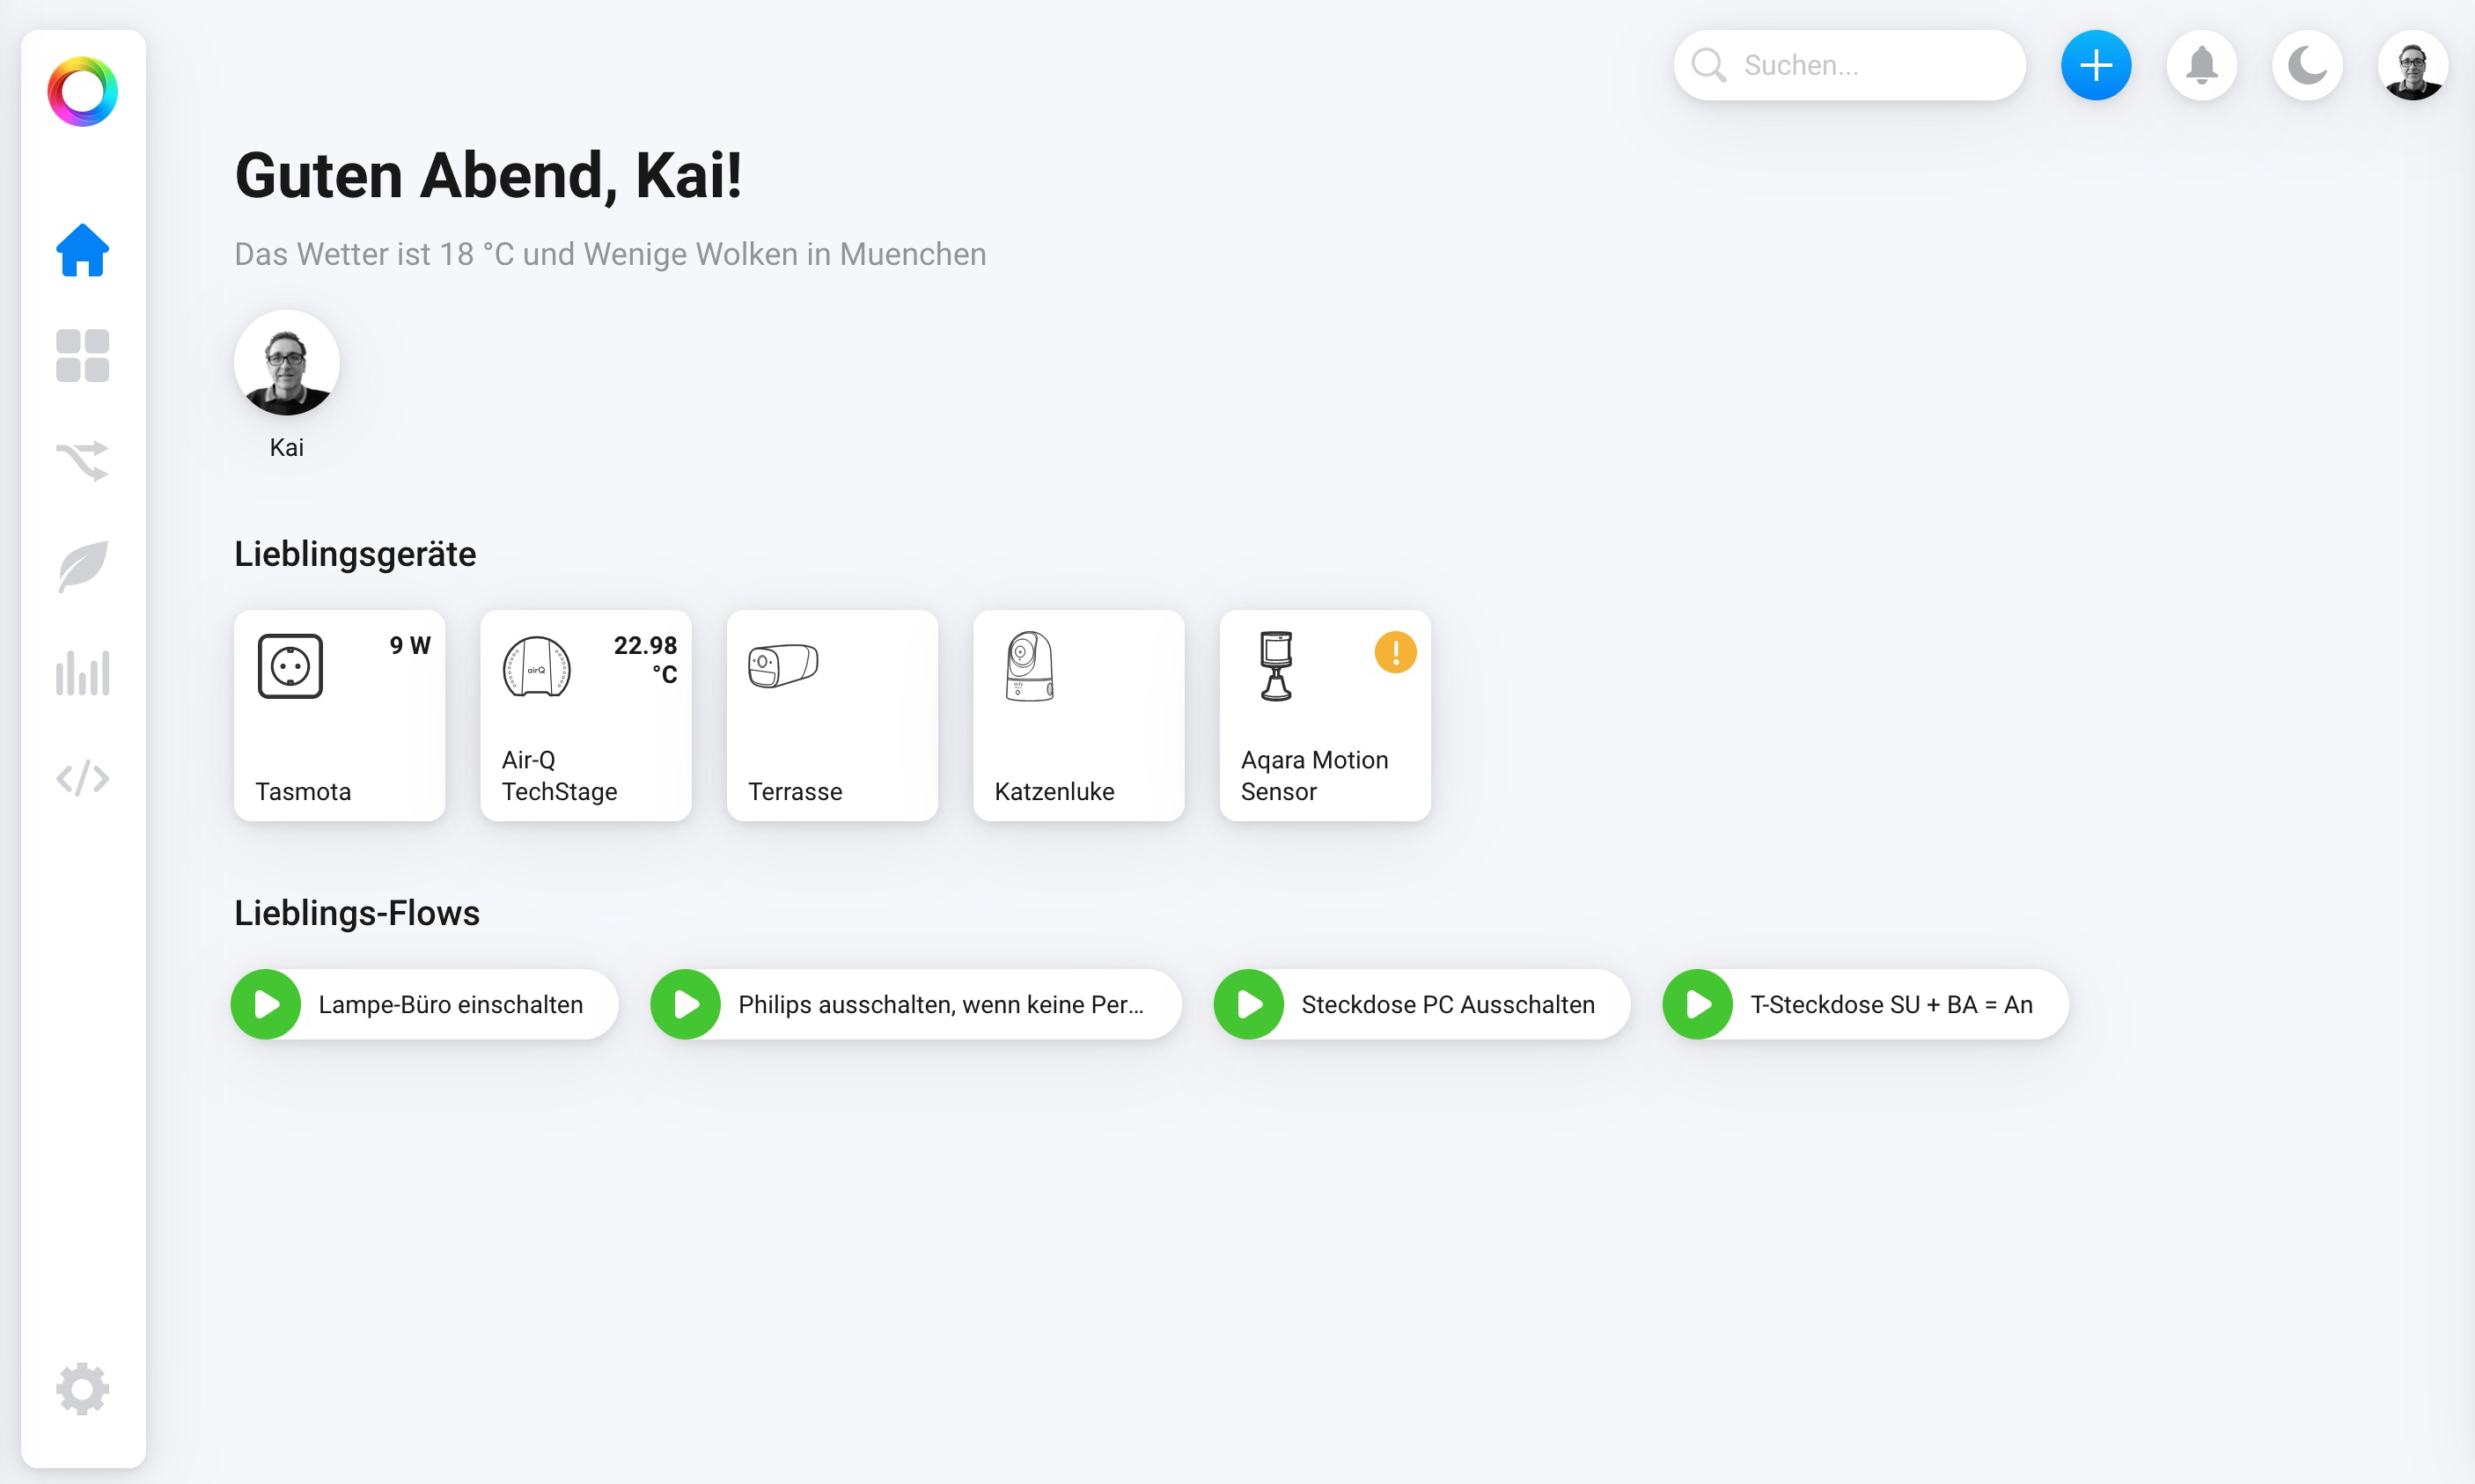This screenshot has width=2475, height=1484.
Task: Toggle the Tasmota socket device tile
Action: tap(339, 716)
